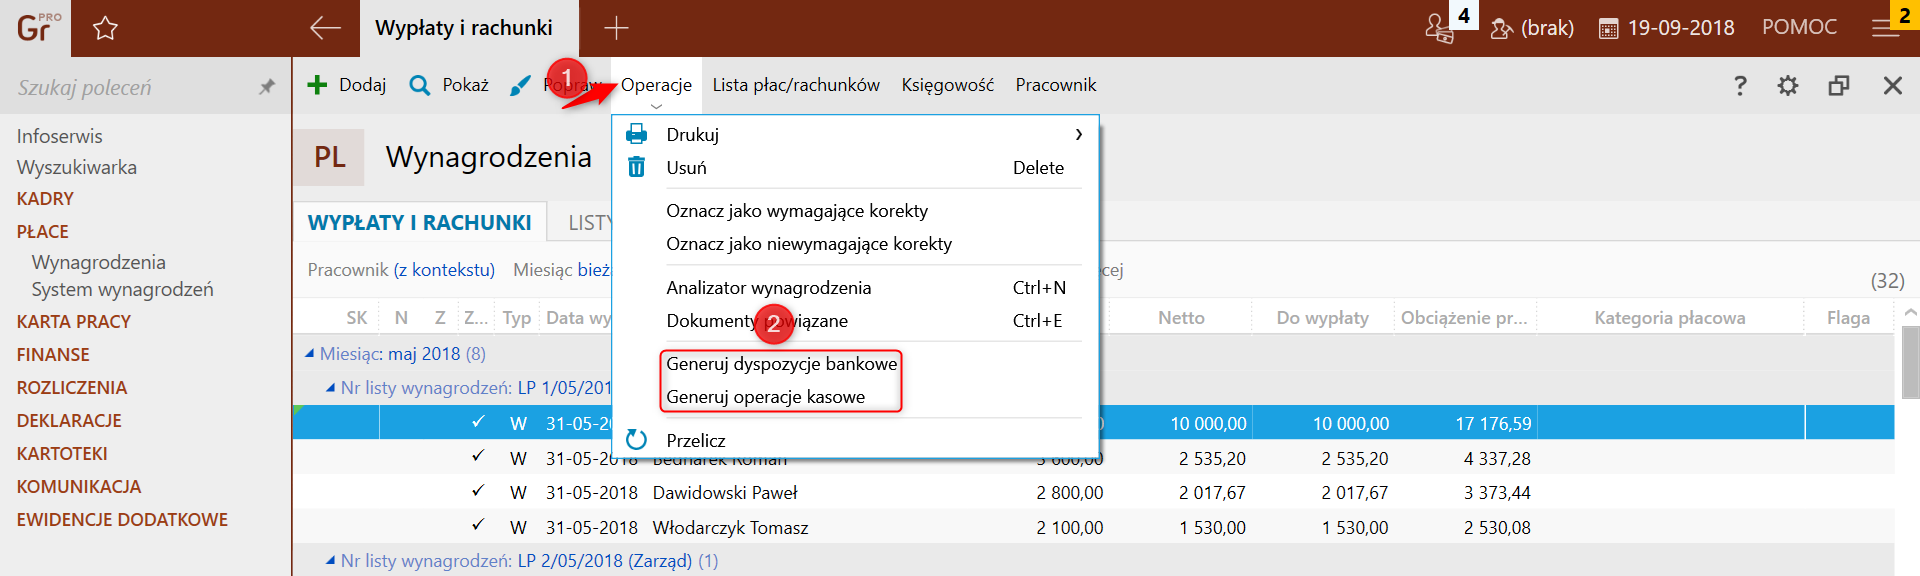Open settings with the gear icon
The height and width of the screenshot is (576, 1920).
click(1788, 86)
